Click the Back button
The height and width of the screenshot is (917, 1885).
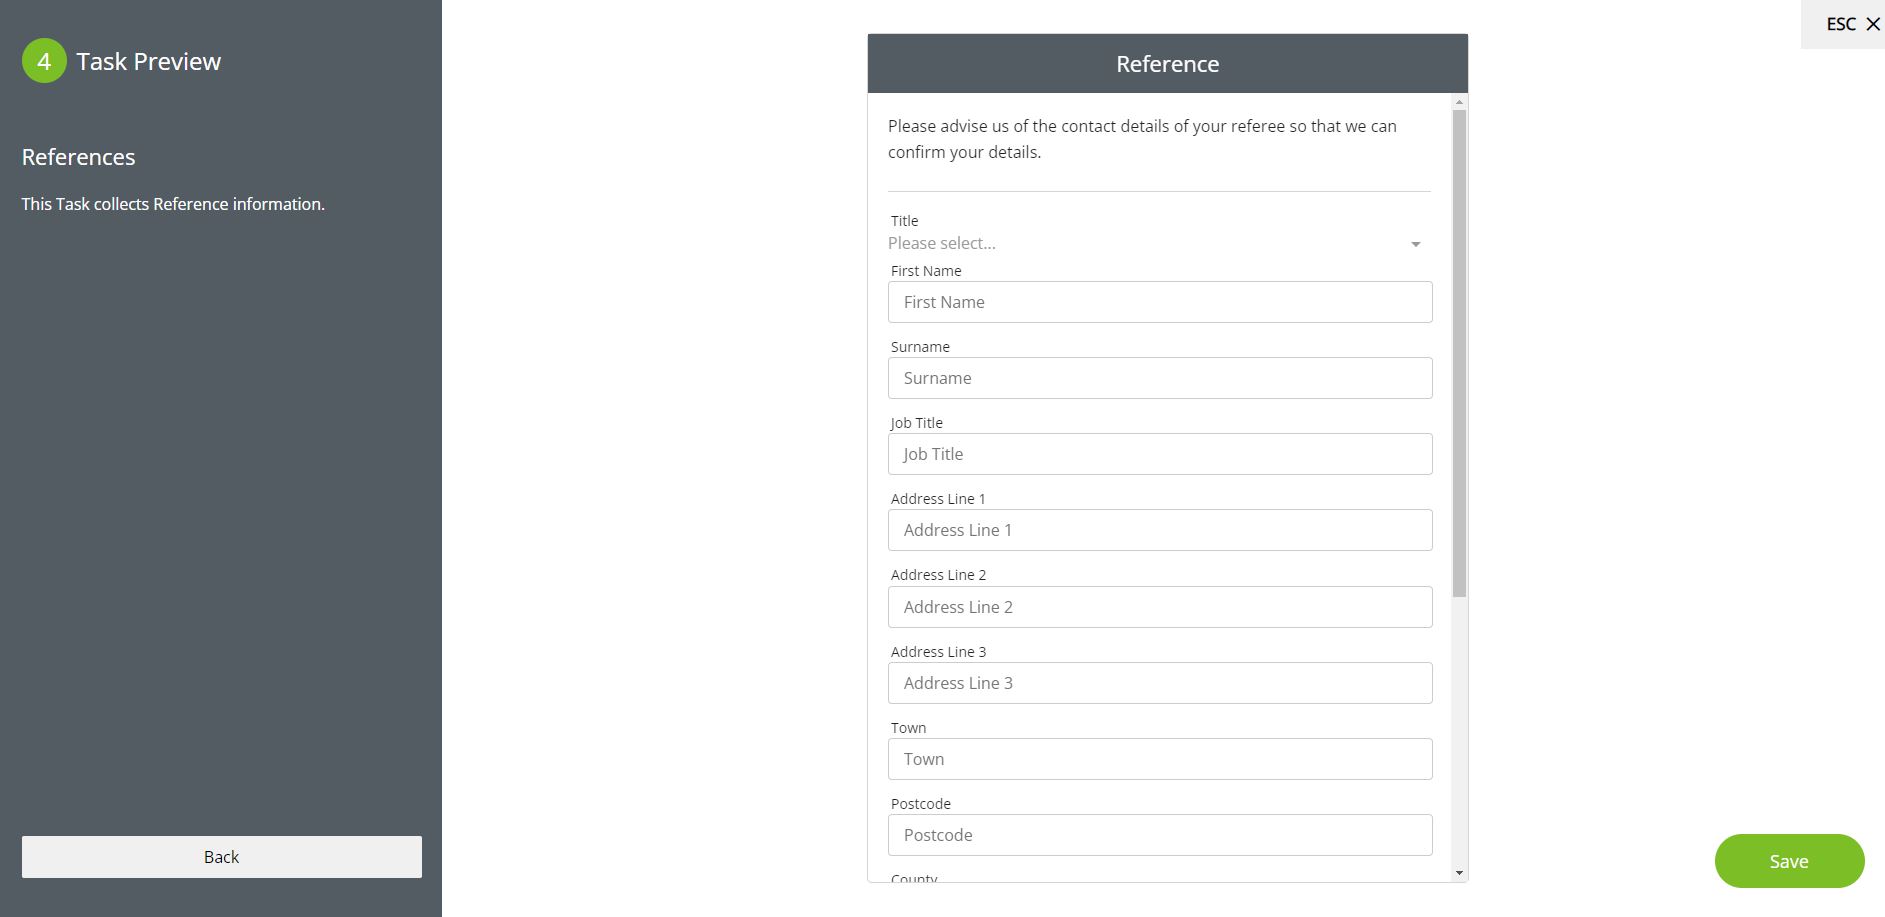pyautogui.click(x=221, y=857)
